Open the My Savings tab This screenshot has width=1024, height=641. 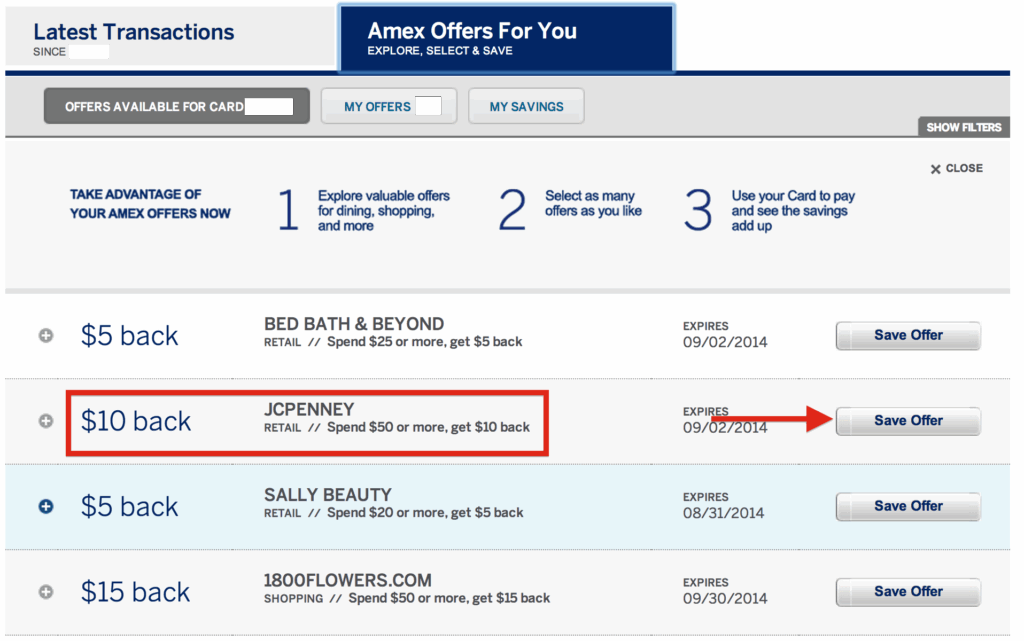[526, 106]
